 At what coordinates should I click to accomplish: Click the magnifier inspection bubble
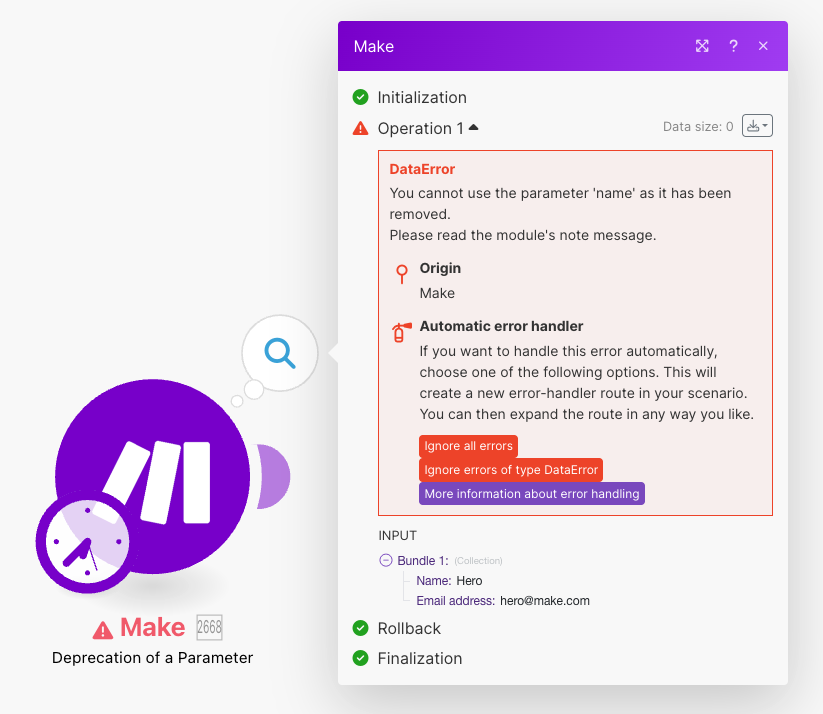280,353
